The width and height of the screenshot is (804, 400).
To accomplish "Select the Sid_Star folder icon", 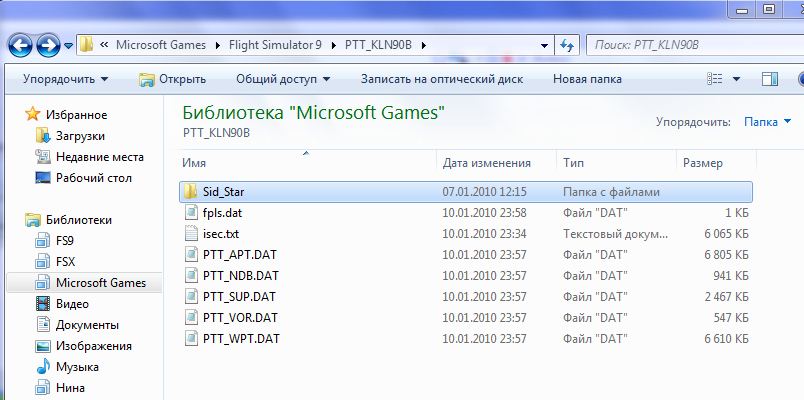I will (x=190, y=192).
